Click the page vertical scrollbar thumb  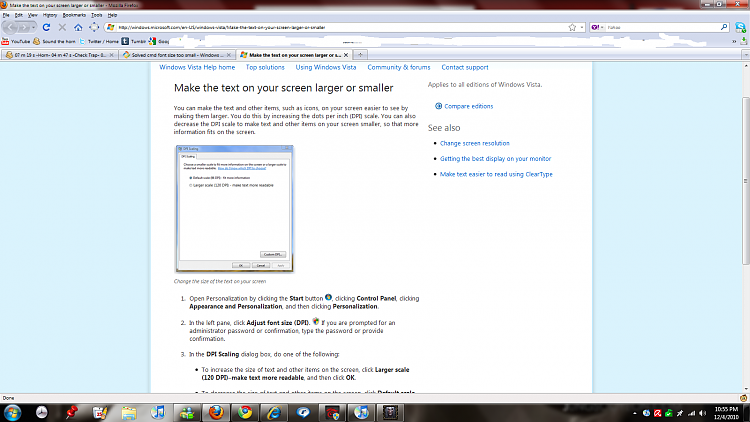click(x=746, y=180)
